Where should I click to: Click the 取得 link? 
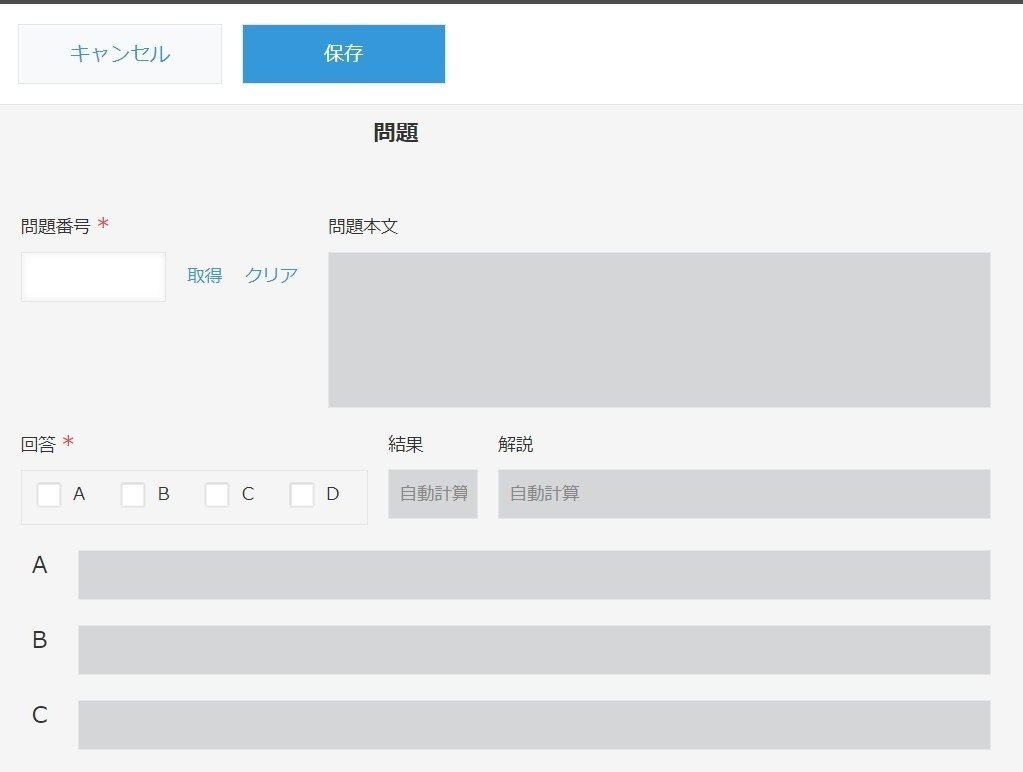click(205, 275)
